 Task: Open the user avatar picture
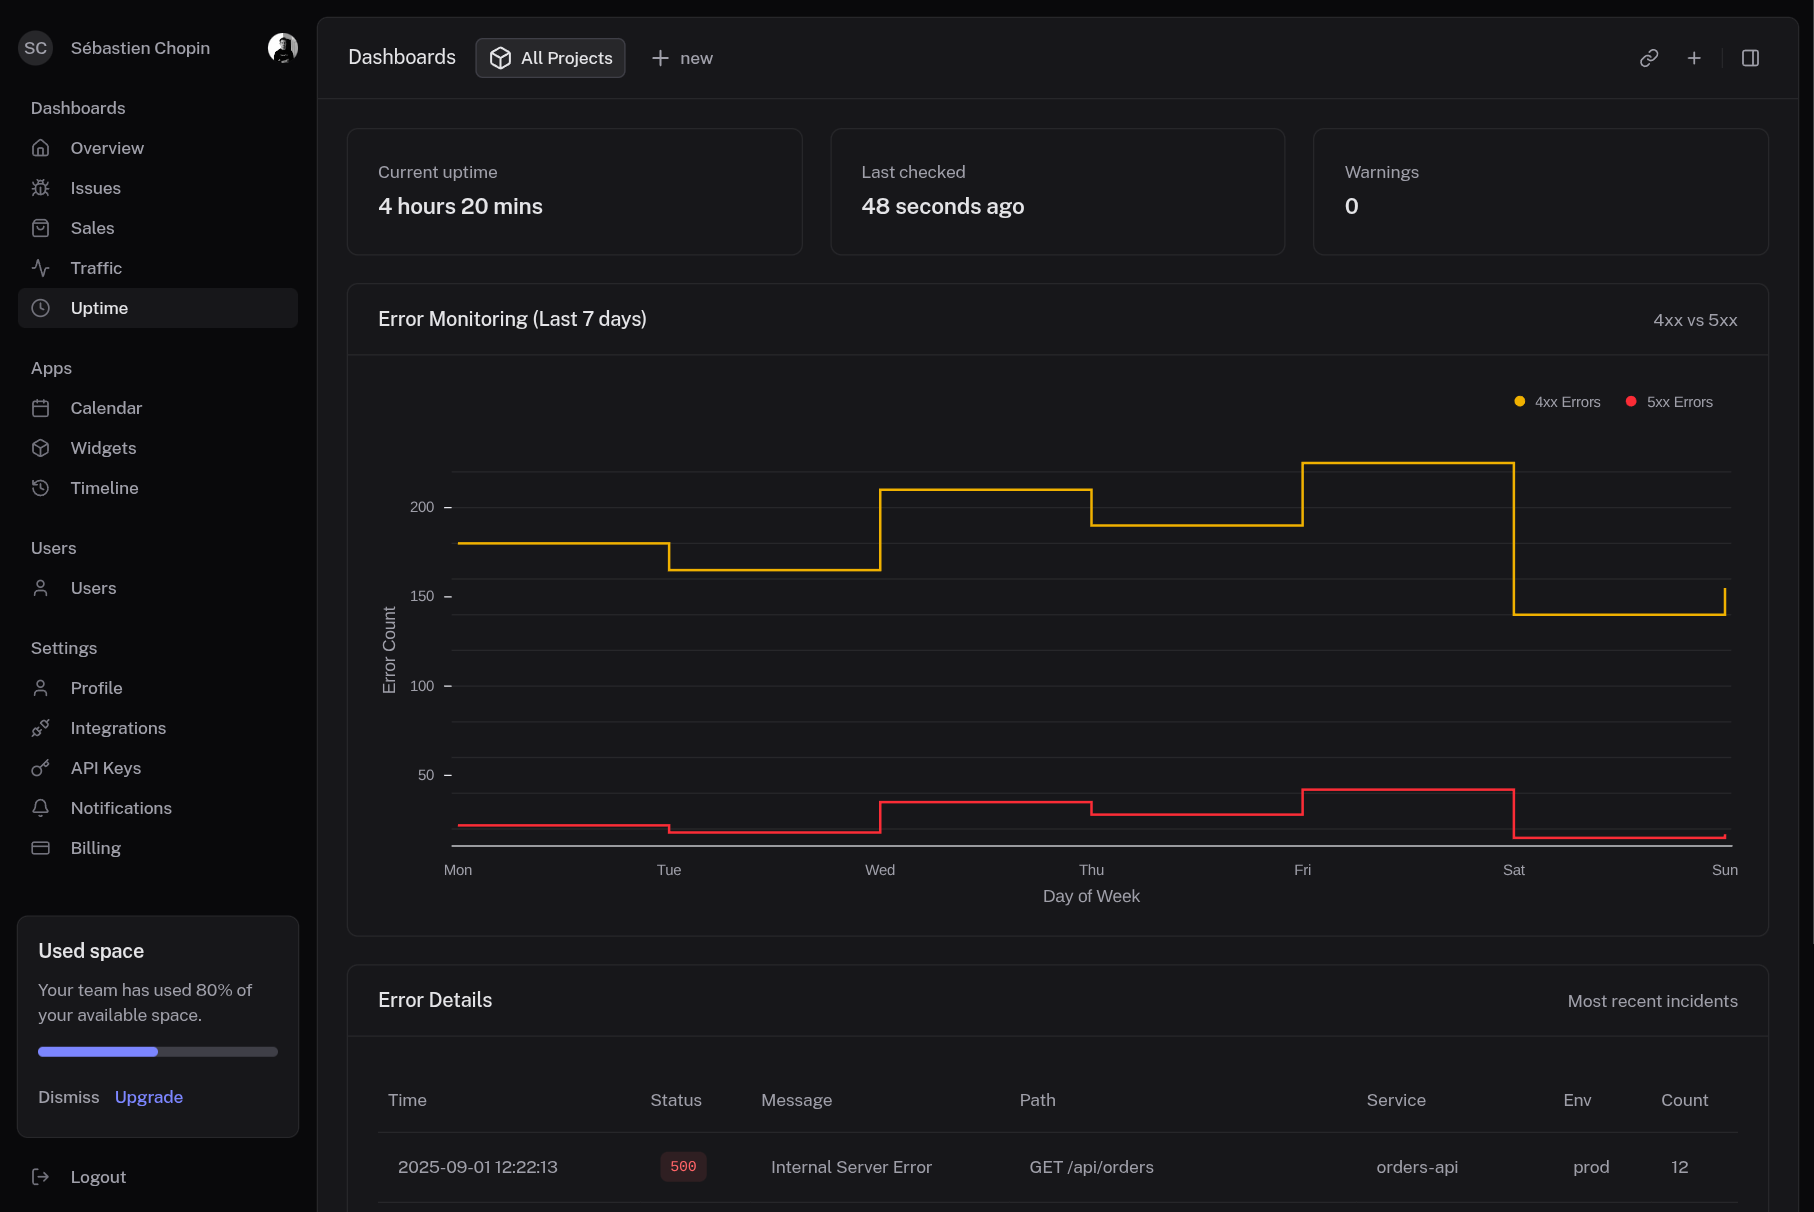pyautogui.click(x=283, y=48)
